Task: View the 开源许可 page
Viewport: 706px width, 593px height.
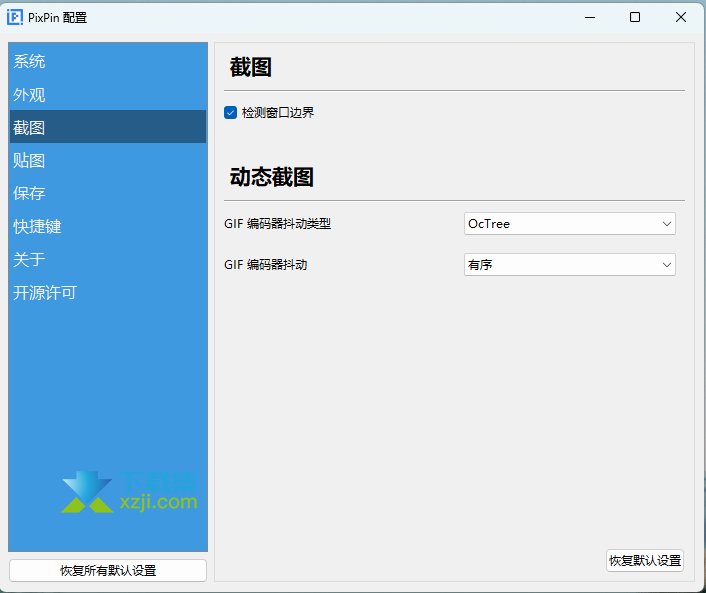Action: 108,293
